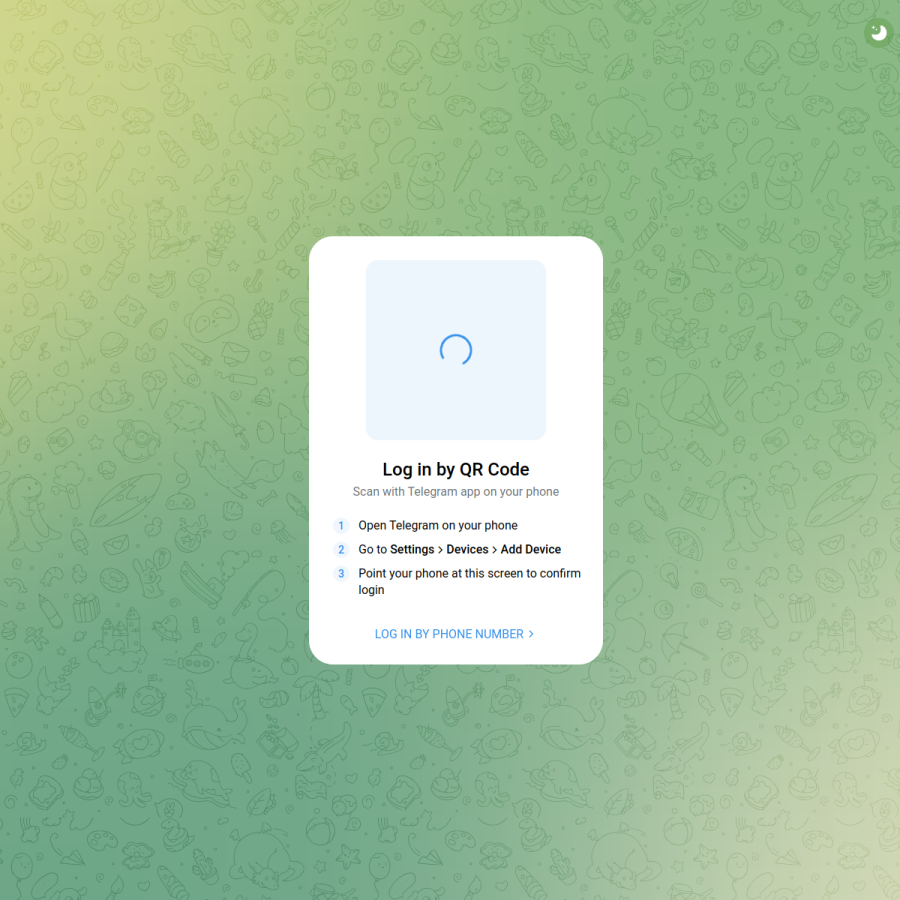Click the step number 2 badge

[x=341, y=549]
